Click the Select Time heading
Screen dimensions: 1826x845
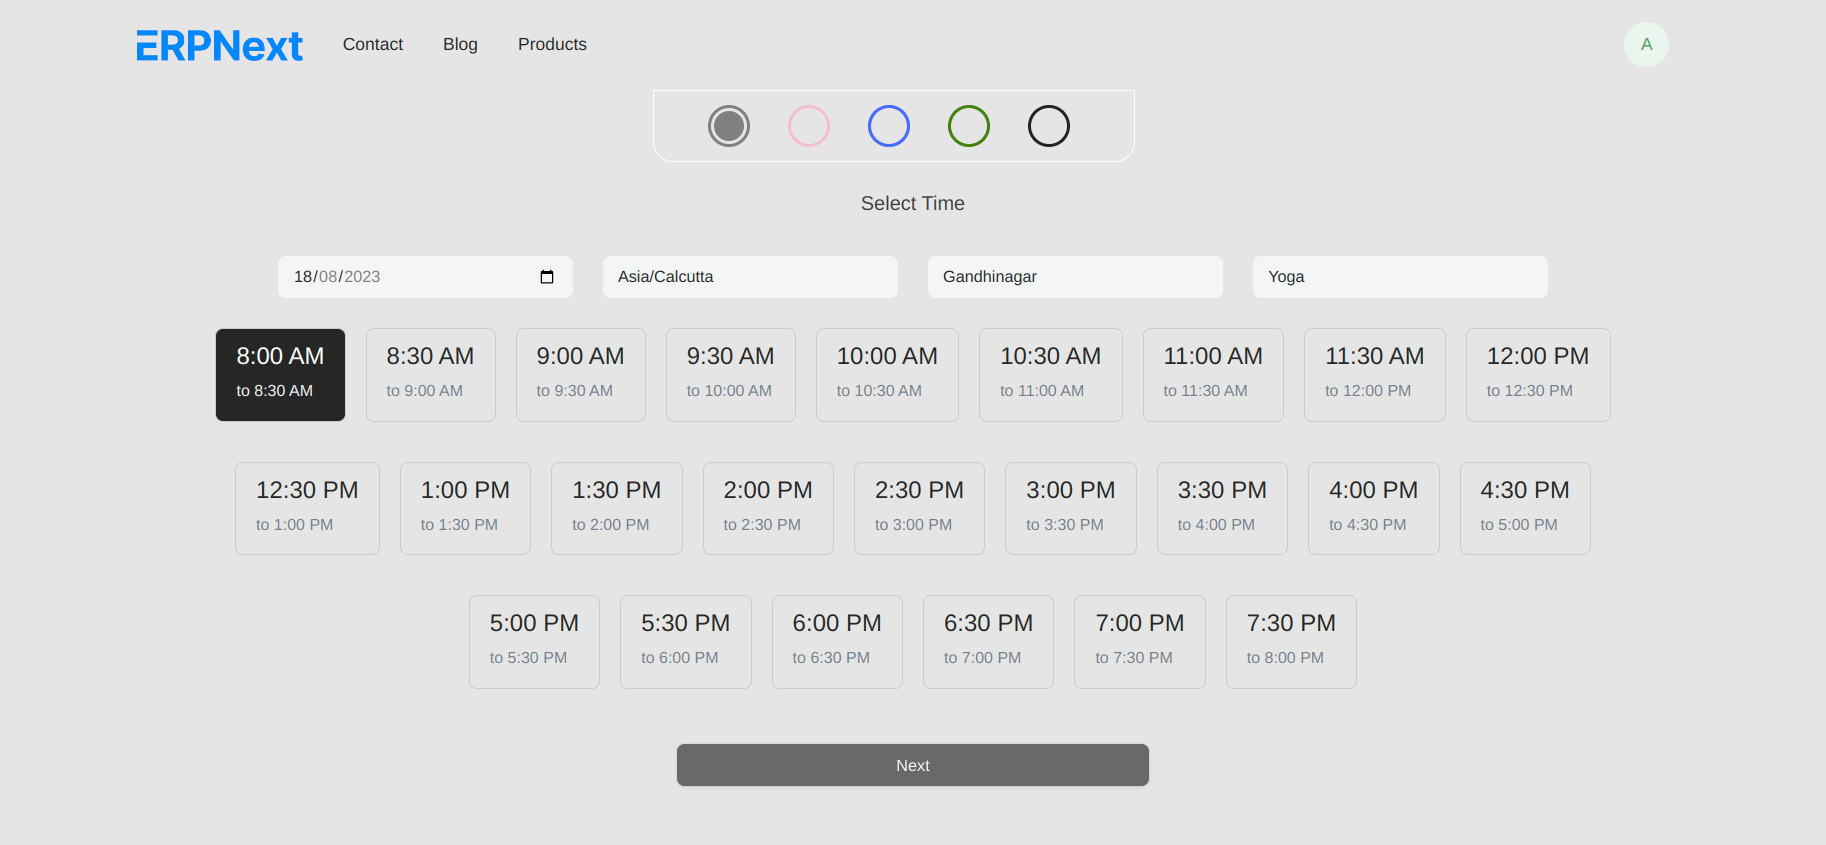point(913,203)
